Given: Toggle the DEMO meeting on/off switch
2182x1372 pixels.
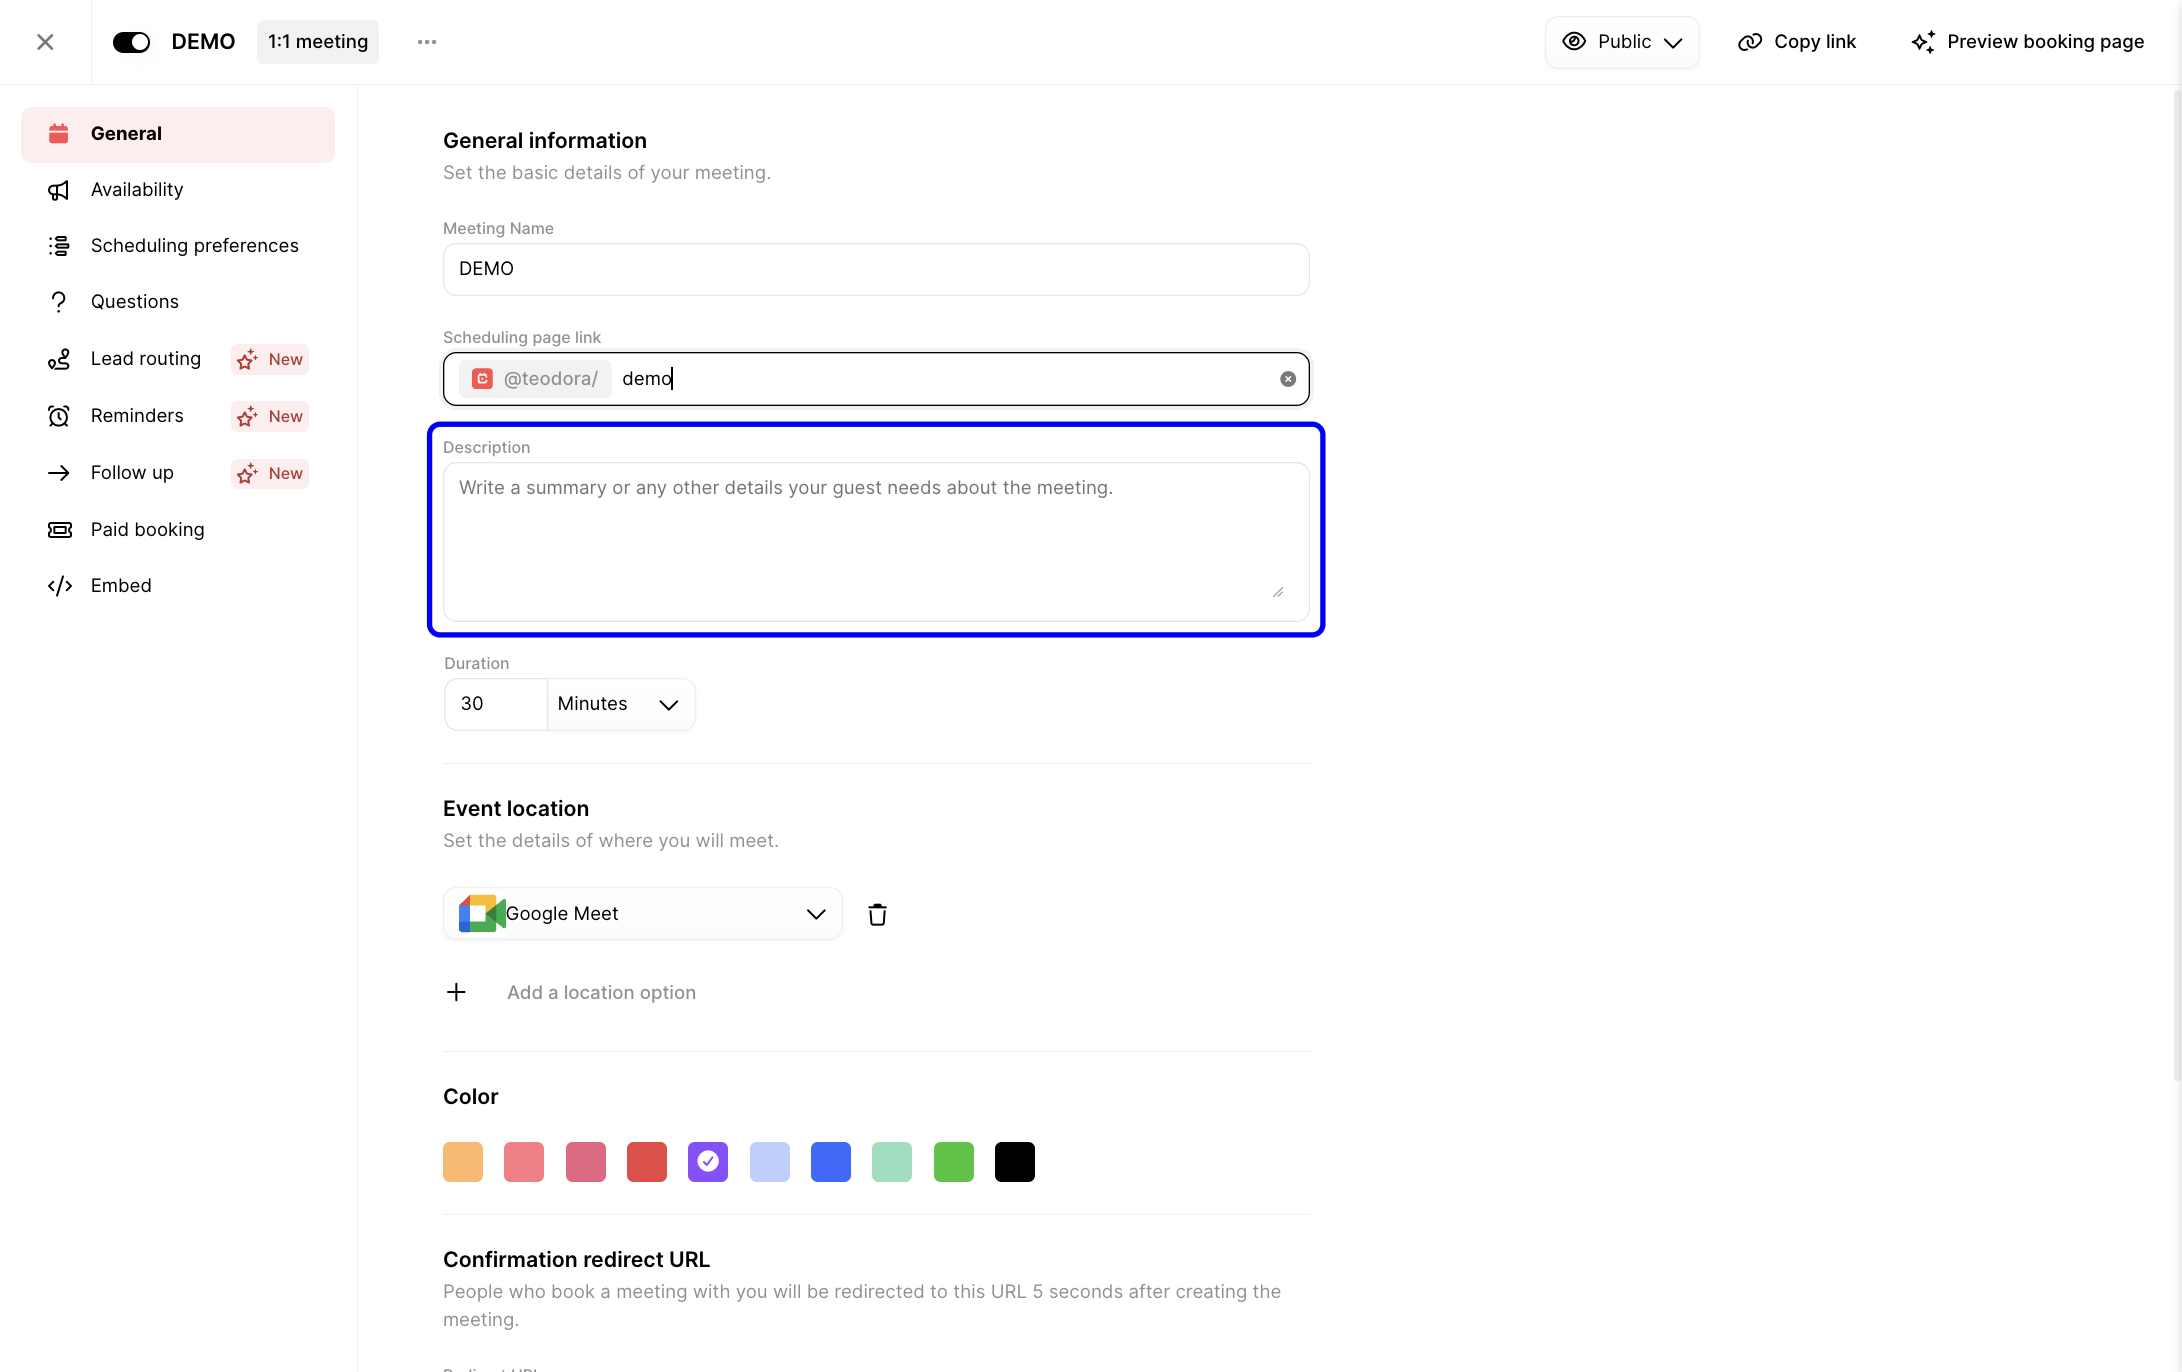Looking at the screenshot, I should tap(131, 41).
